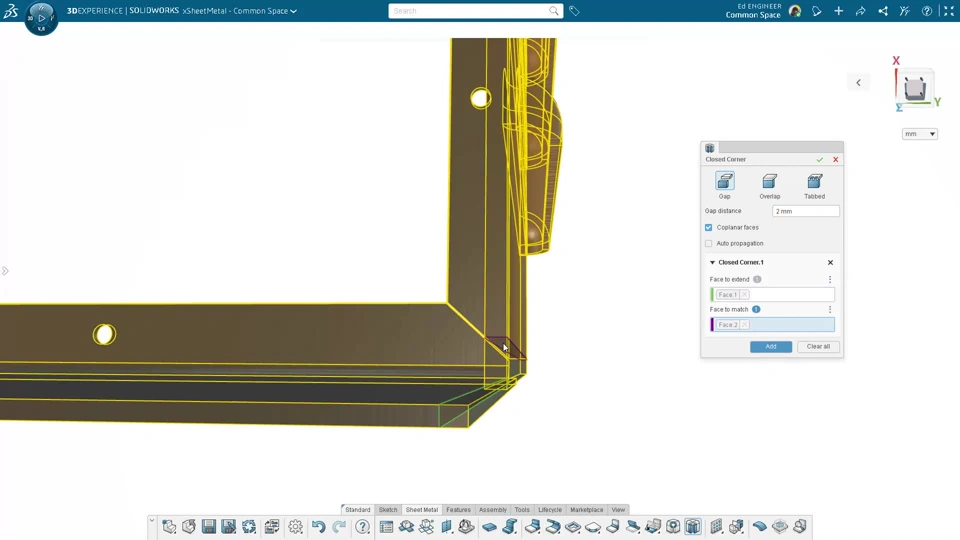Switch to the Lifecycle tab
The height and width of the screenshot is (540, 960).
coord(550,509)
